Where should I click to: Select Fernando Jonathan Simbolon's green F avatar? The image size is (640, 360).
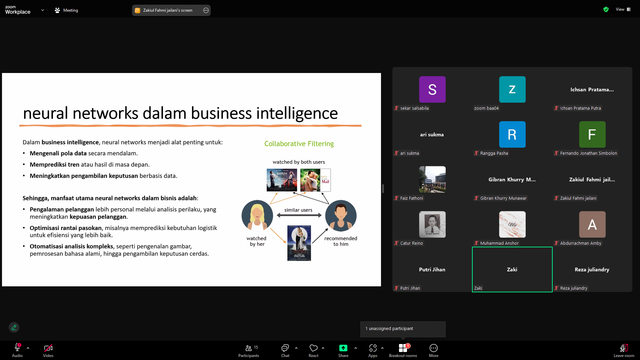click(x=592, y=134)
